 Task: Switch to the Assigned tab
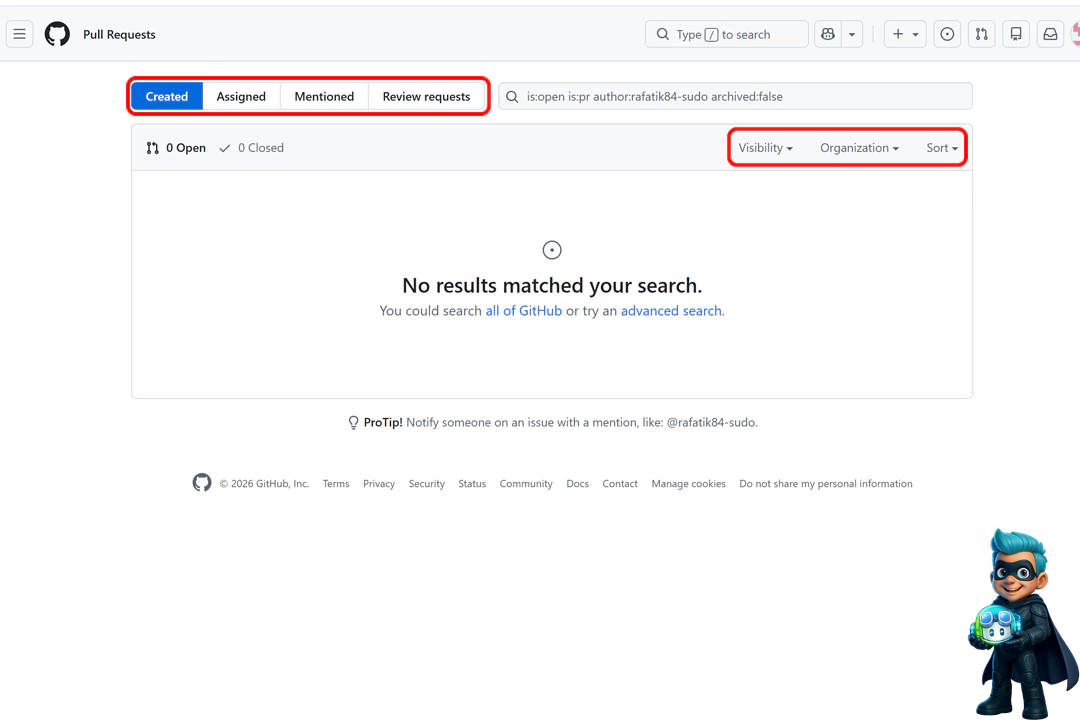coord(240,96)
